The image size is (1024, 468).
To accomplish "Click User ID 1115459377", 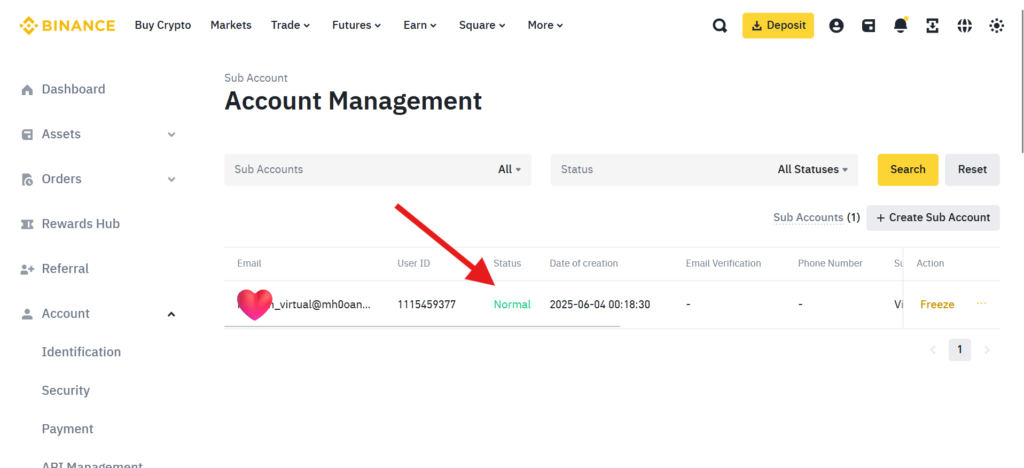I will 426,304.
